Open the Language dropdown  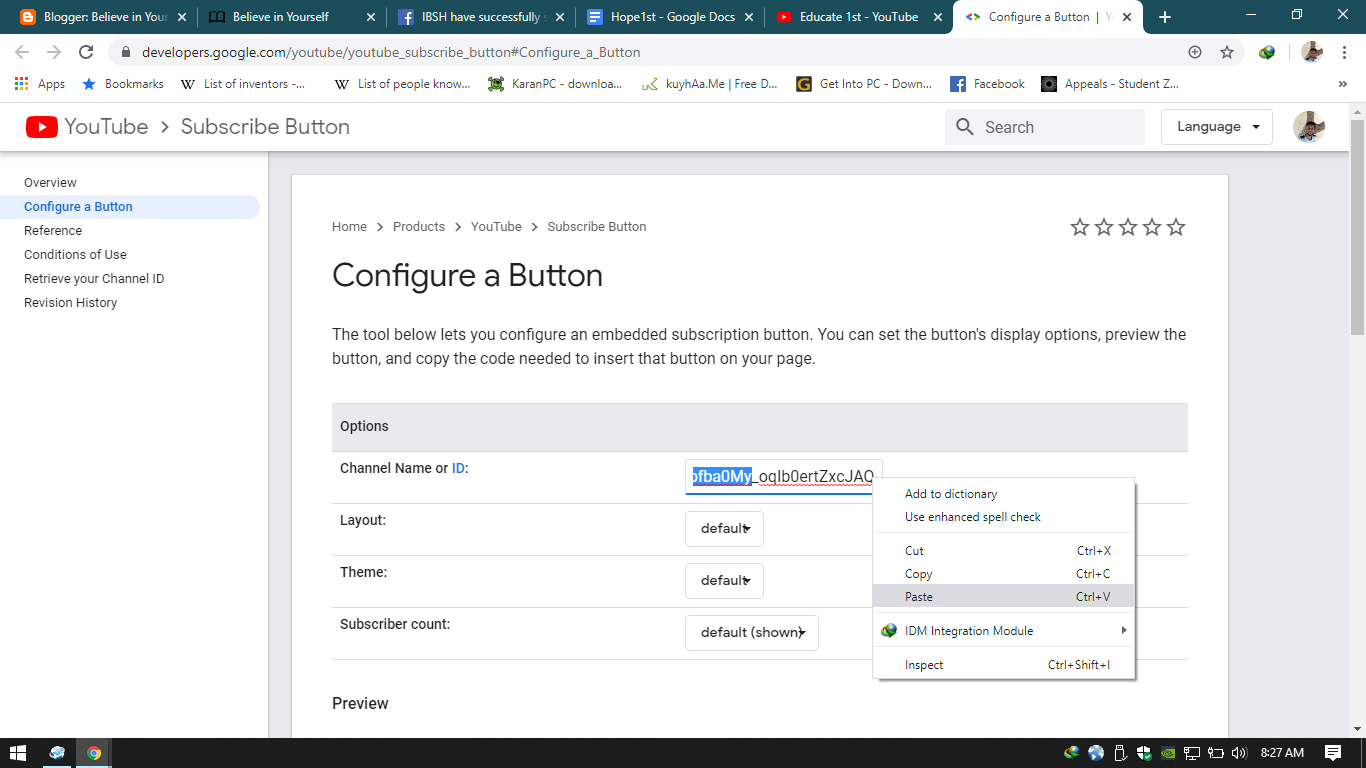1217,127
